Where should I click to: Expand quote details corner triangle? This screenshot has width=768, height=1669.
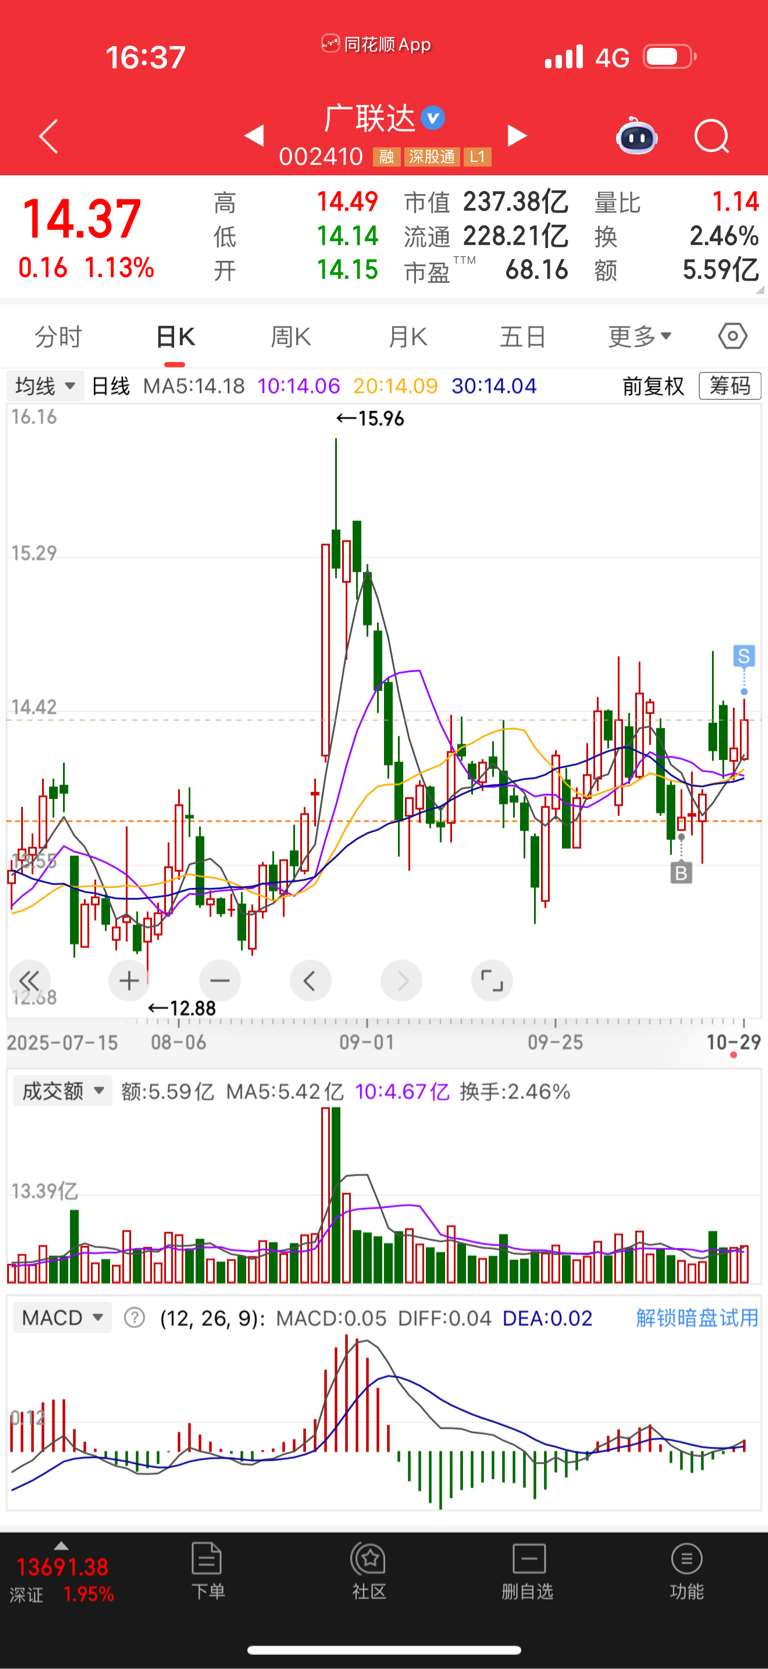(x=761, y=291)
